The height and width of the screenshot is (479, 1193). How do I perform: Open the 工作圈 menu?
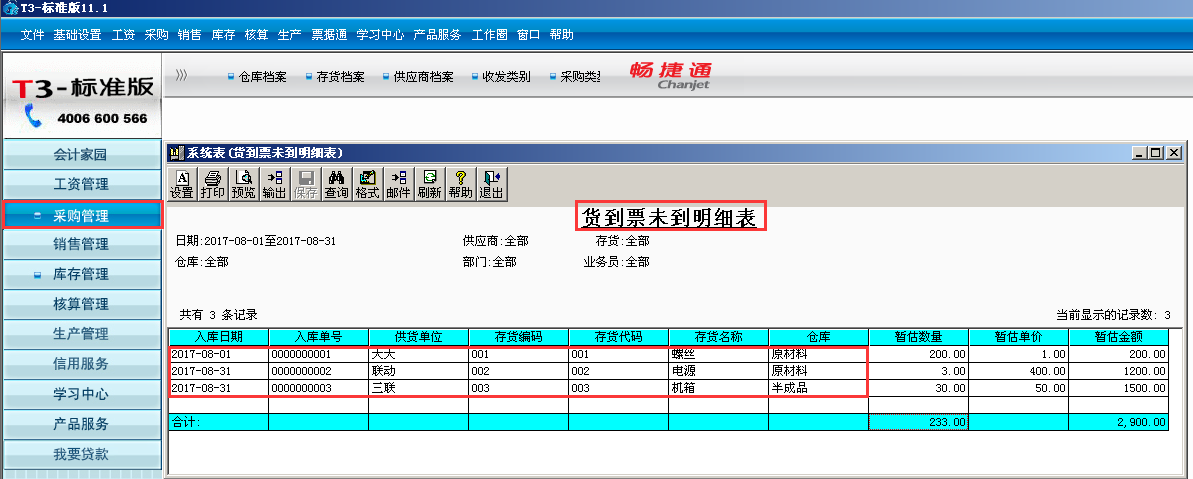[x=489, y=34]
